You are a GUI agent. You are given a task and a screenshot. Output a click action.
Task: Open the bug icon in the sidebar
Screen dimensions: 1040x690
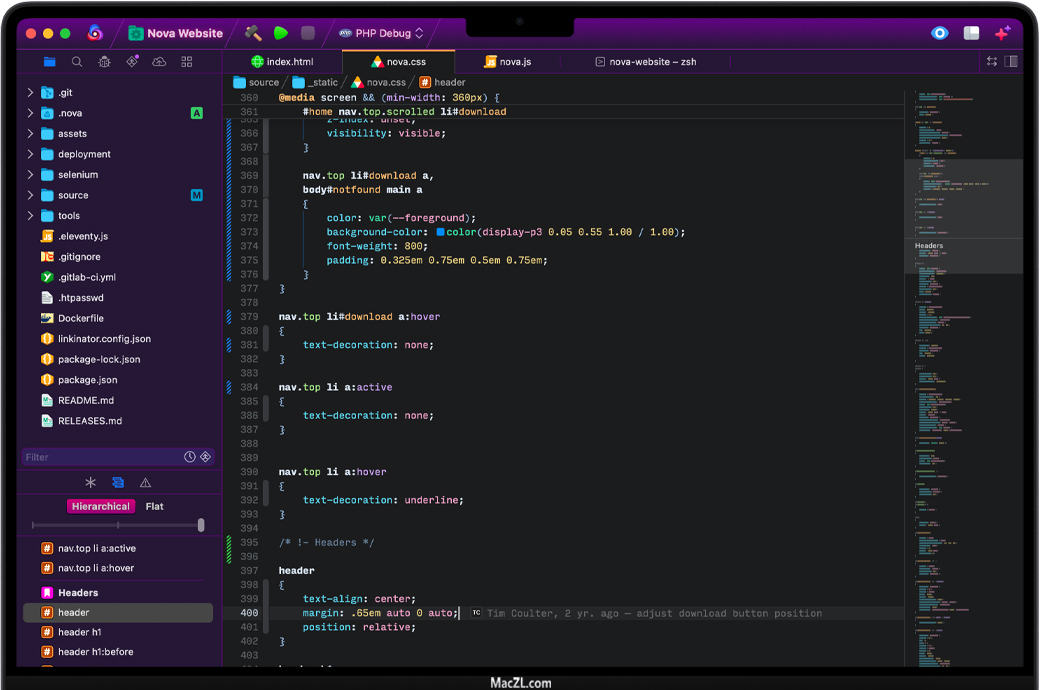coord(104,62)
